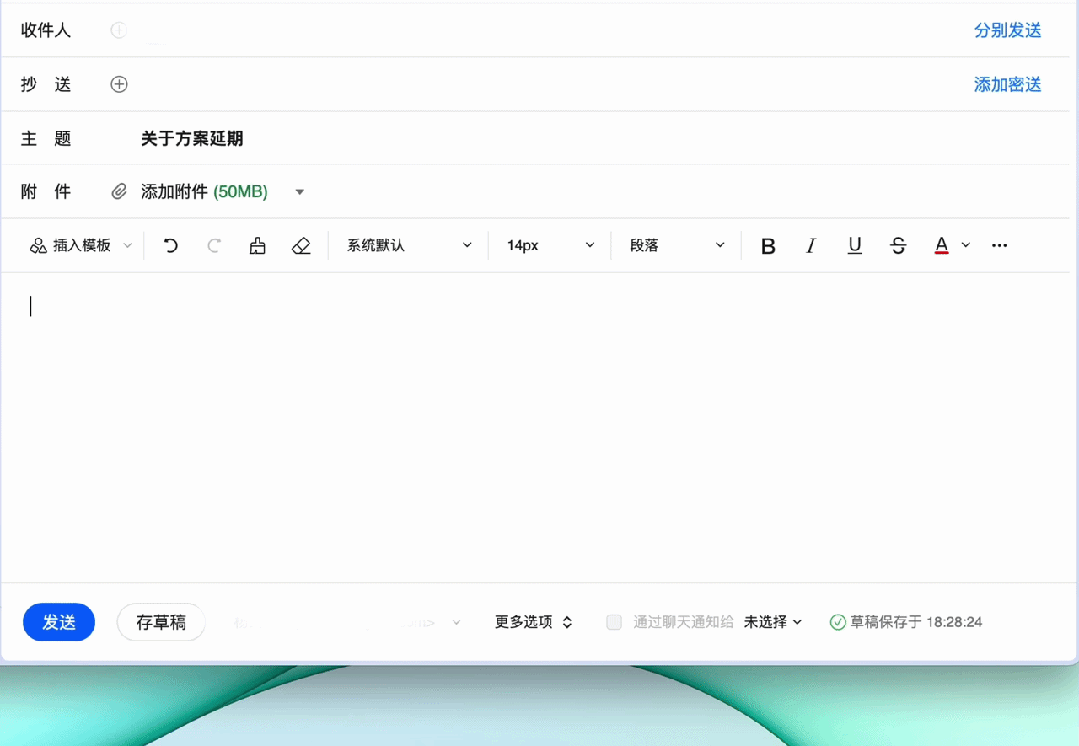
Task: Click the green draft-saved checkmark icon
Action: (x=837, y=622)
